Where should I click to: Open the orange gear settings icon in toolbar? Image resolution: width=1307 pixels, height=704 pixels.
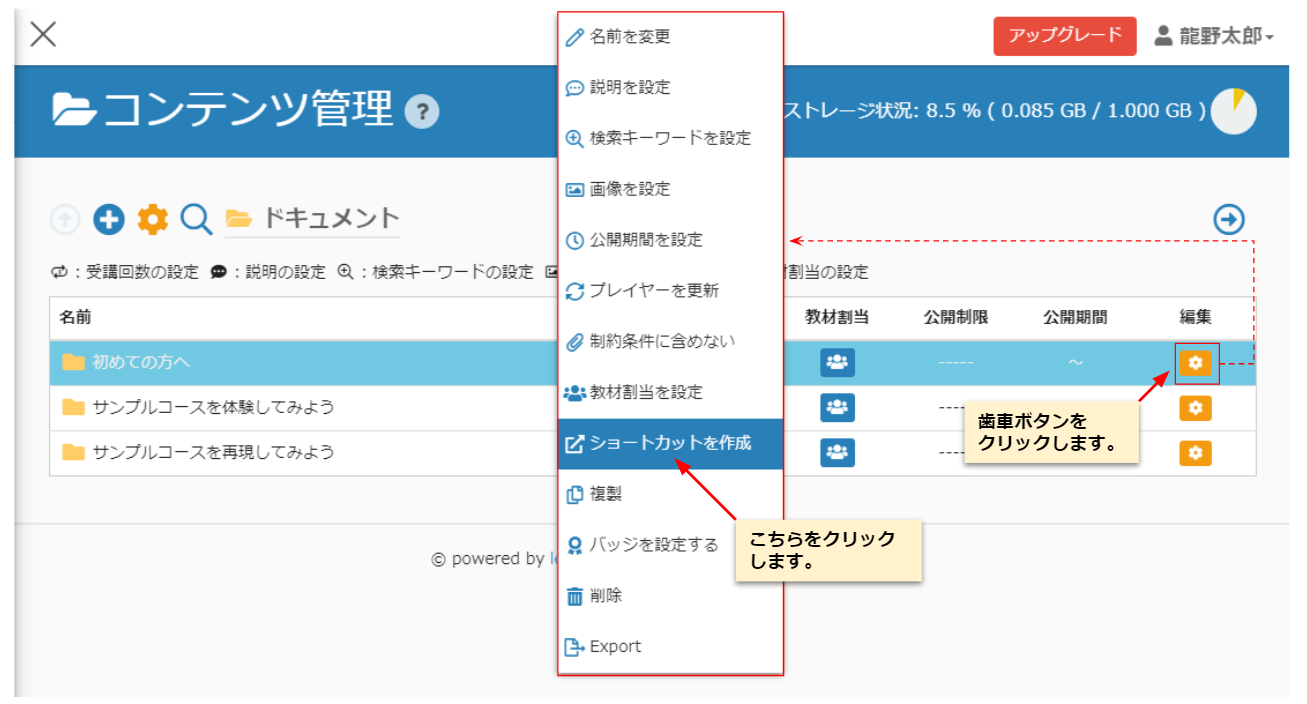pos(152,219)
